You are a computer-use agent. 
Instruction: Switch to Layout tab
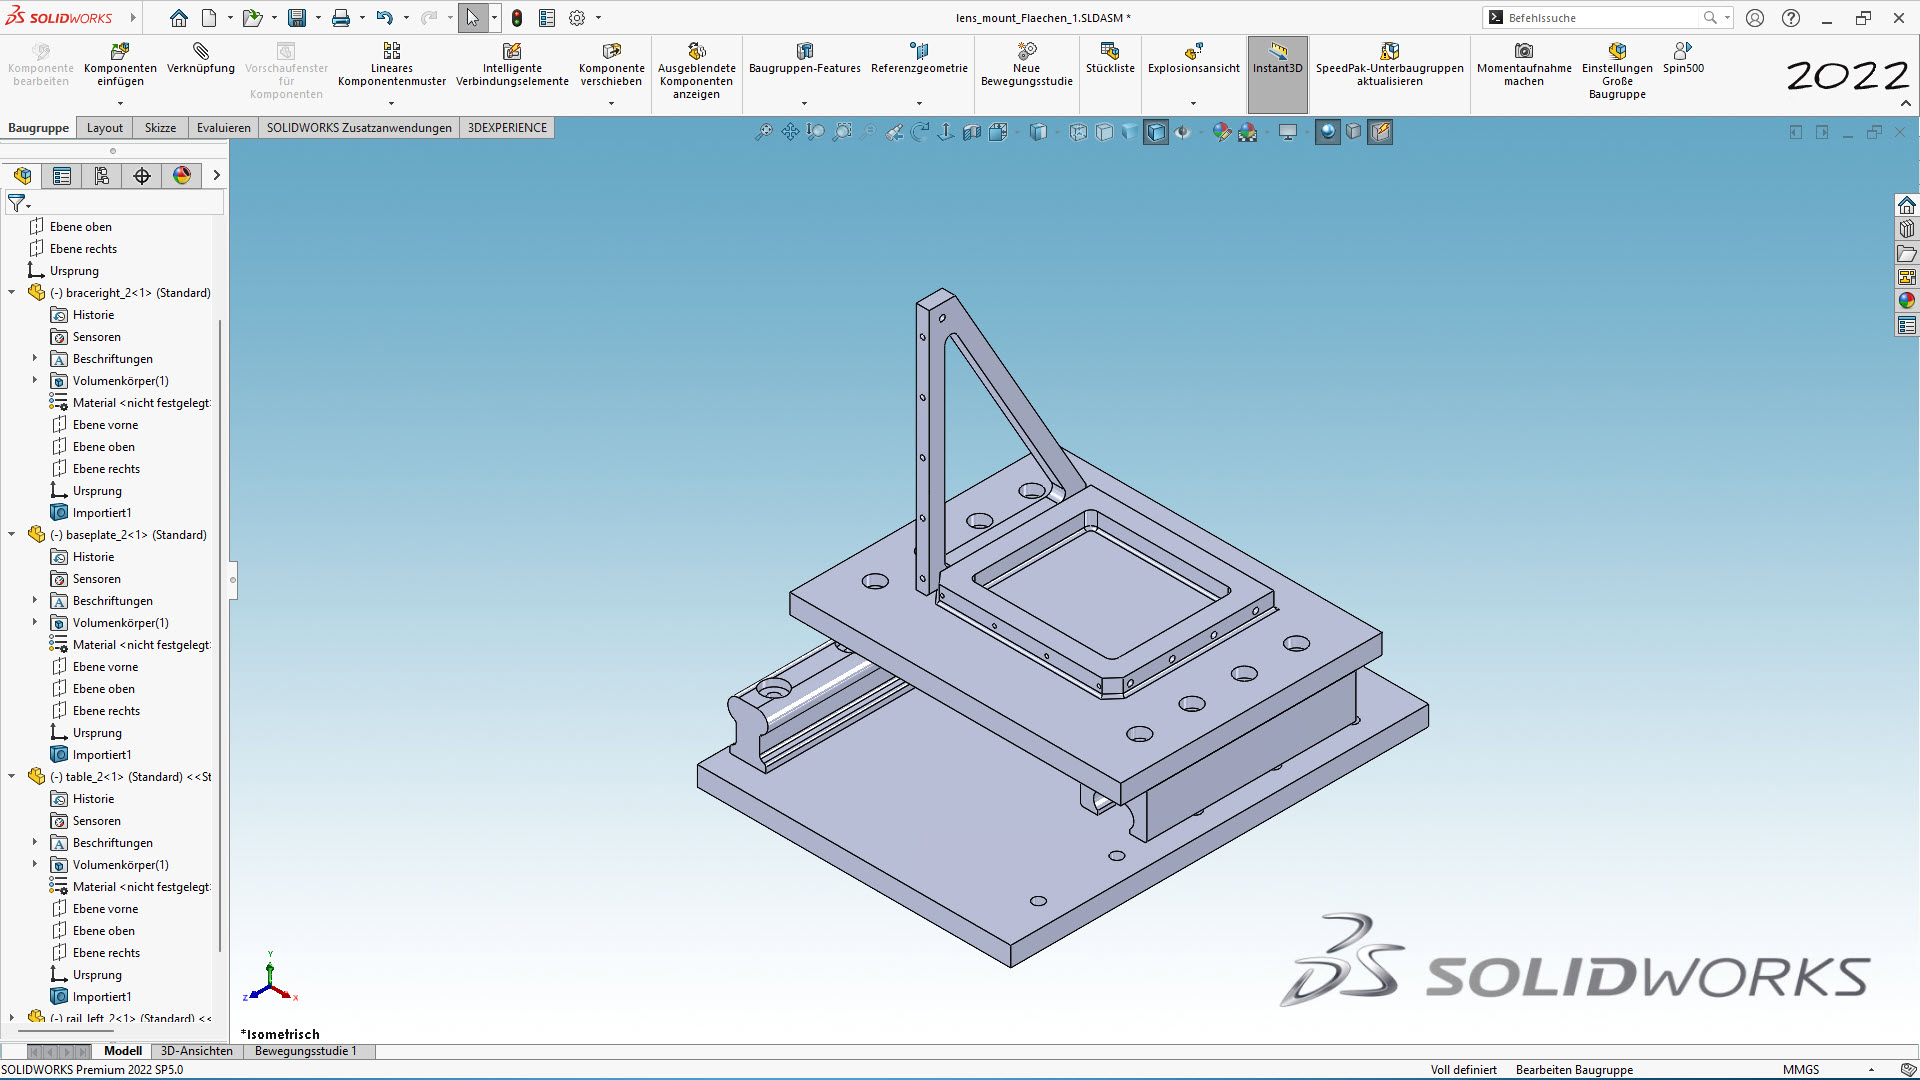pyautogui.click(x=105, y=128)
